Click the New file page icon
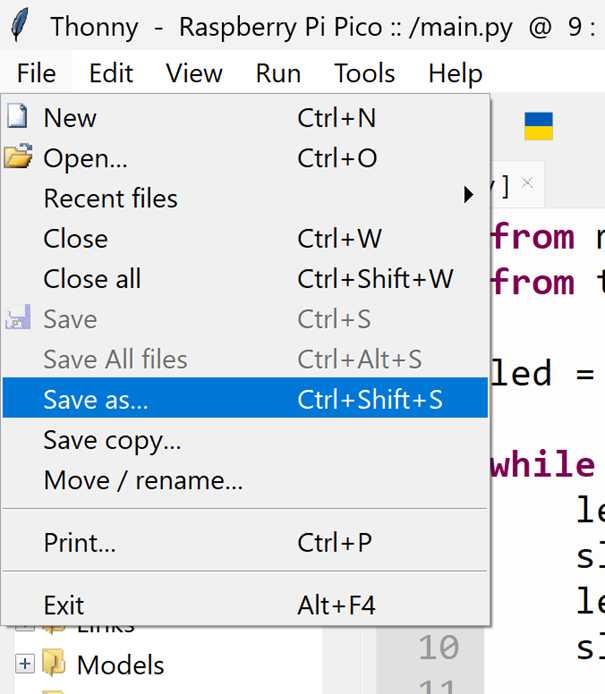This screenshot has width=605, height=694. [x=17, y=117]
